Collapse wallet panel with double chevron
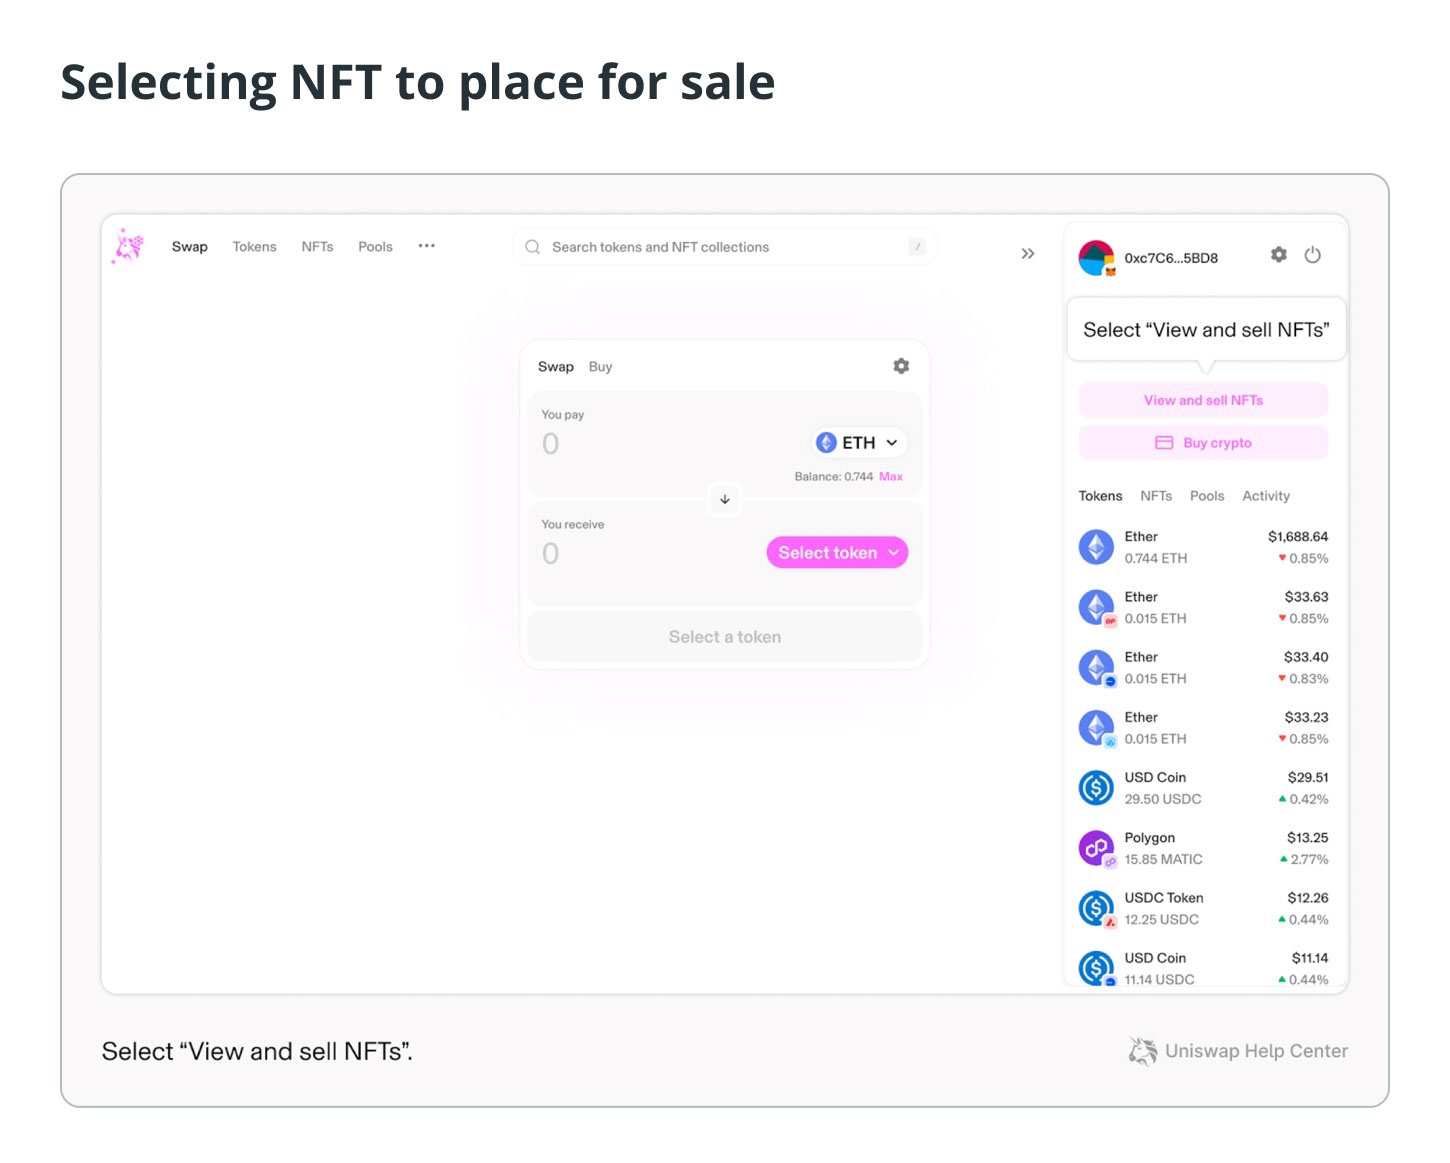Viewport: 1450px width, 1163px height. pyautogui.click(x=1028, y=254)
